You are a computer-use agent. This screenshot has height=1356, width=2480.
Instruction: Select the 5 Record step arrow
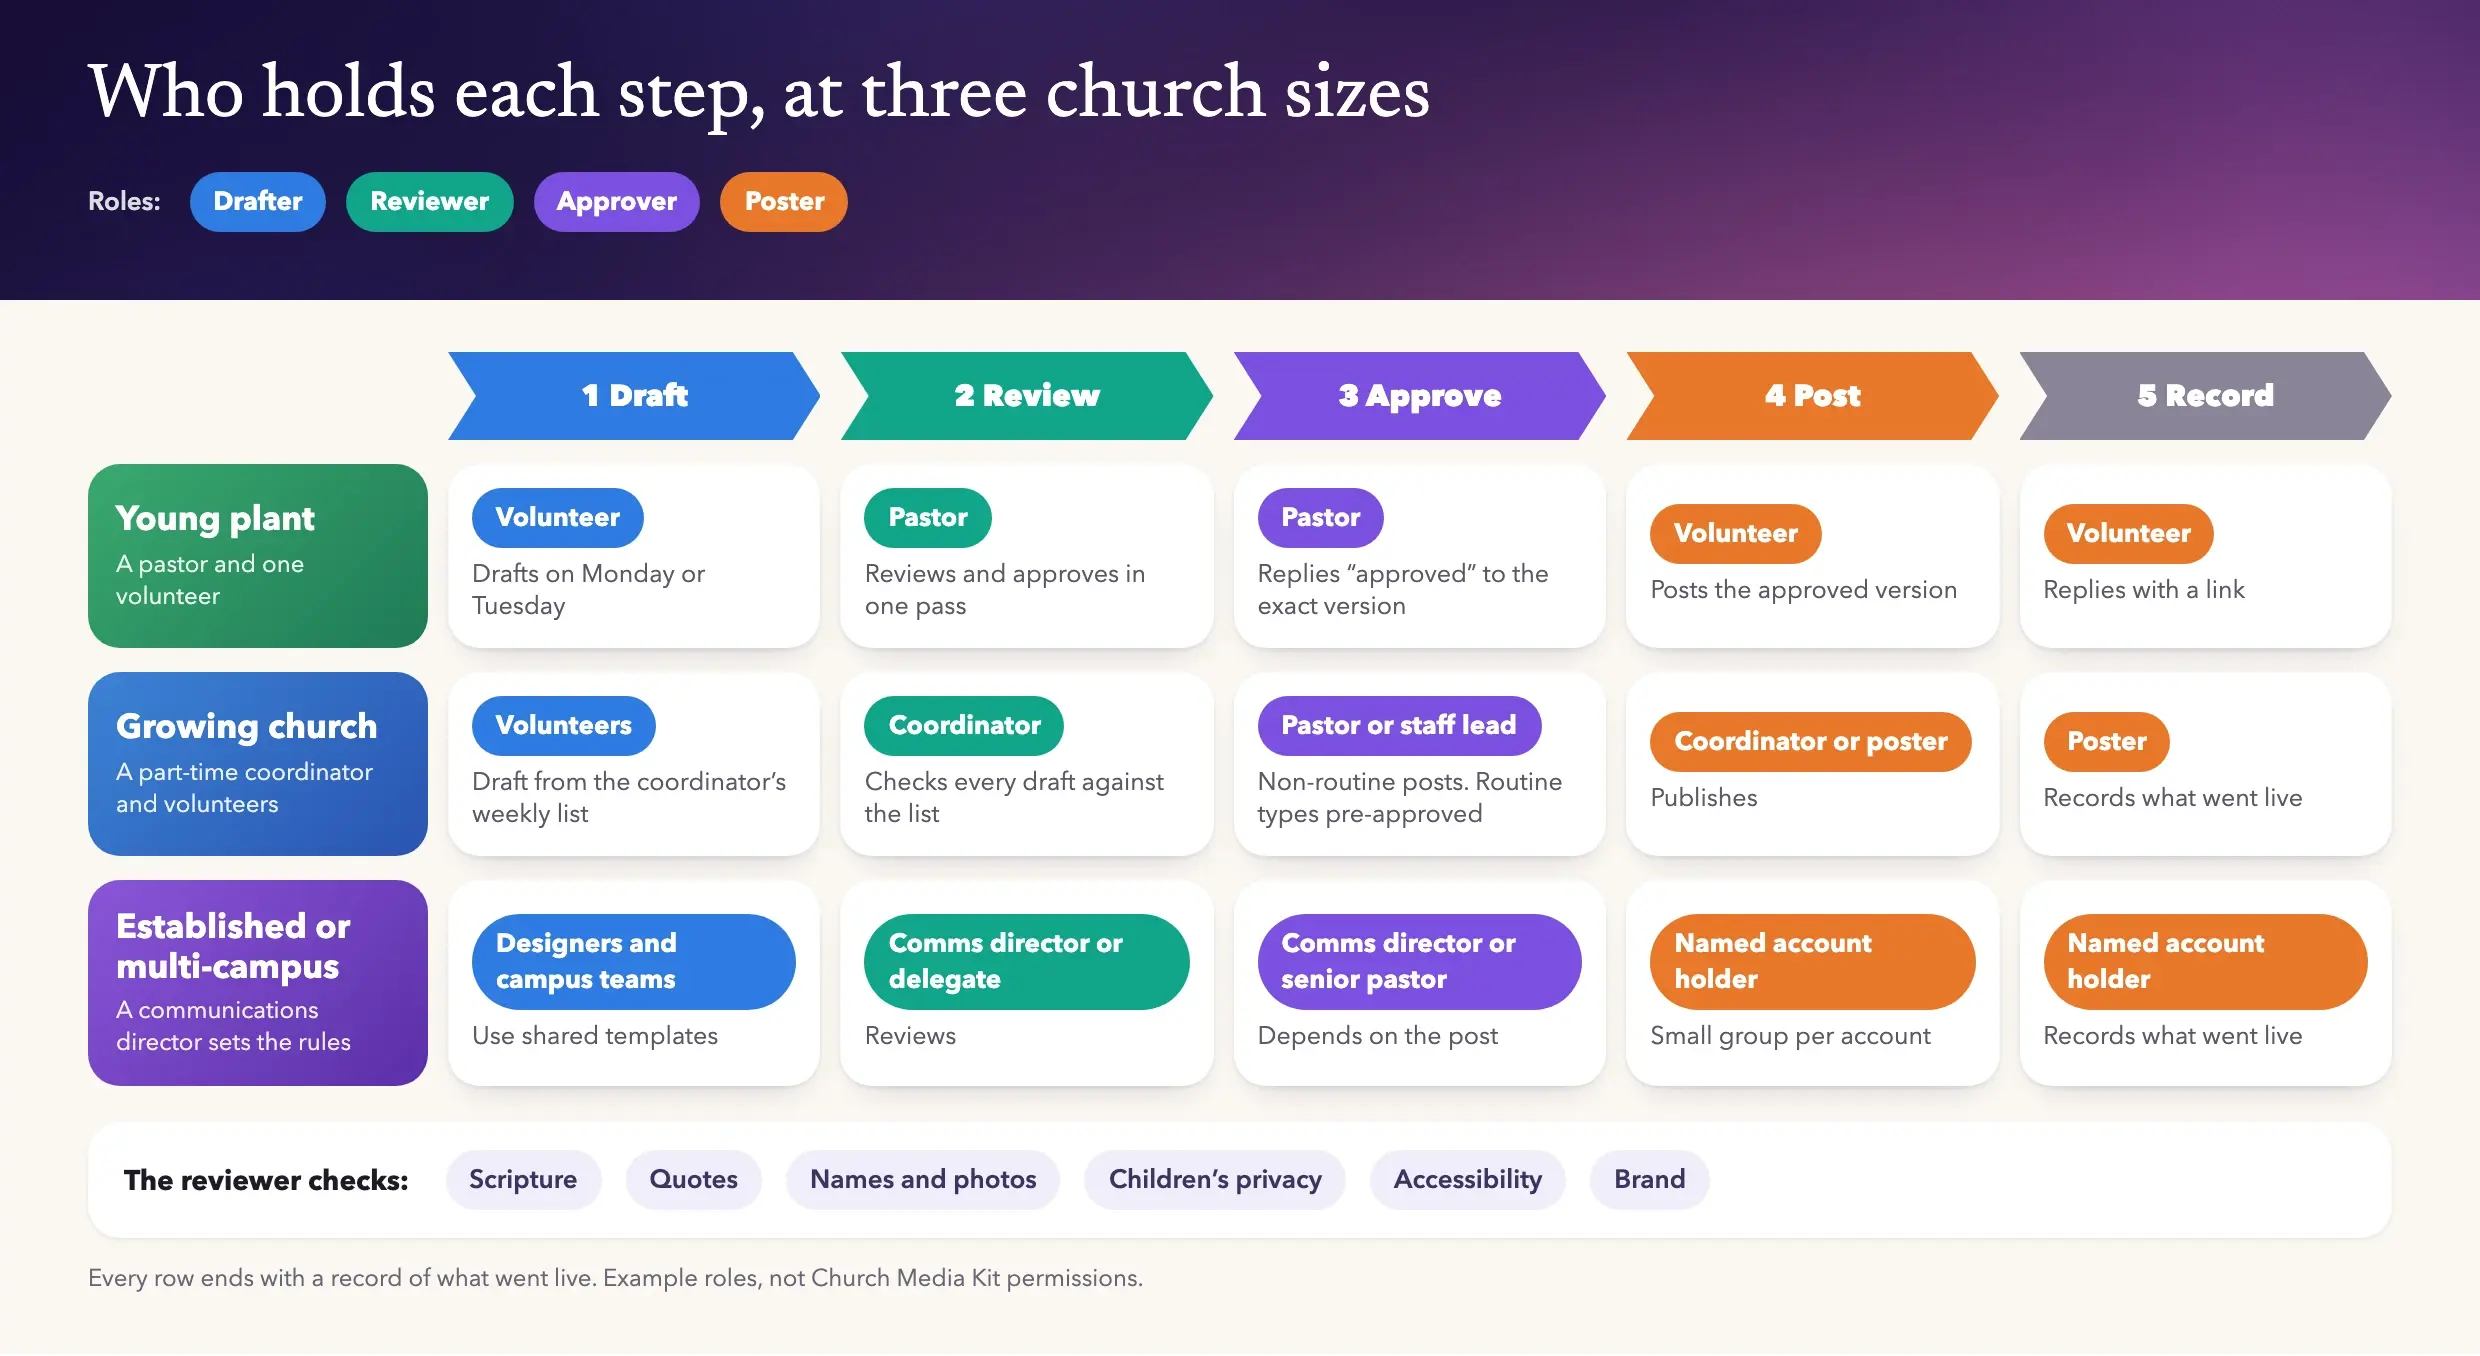[2206, 396]
